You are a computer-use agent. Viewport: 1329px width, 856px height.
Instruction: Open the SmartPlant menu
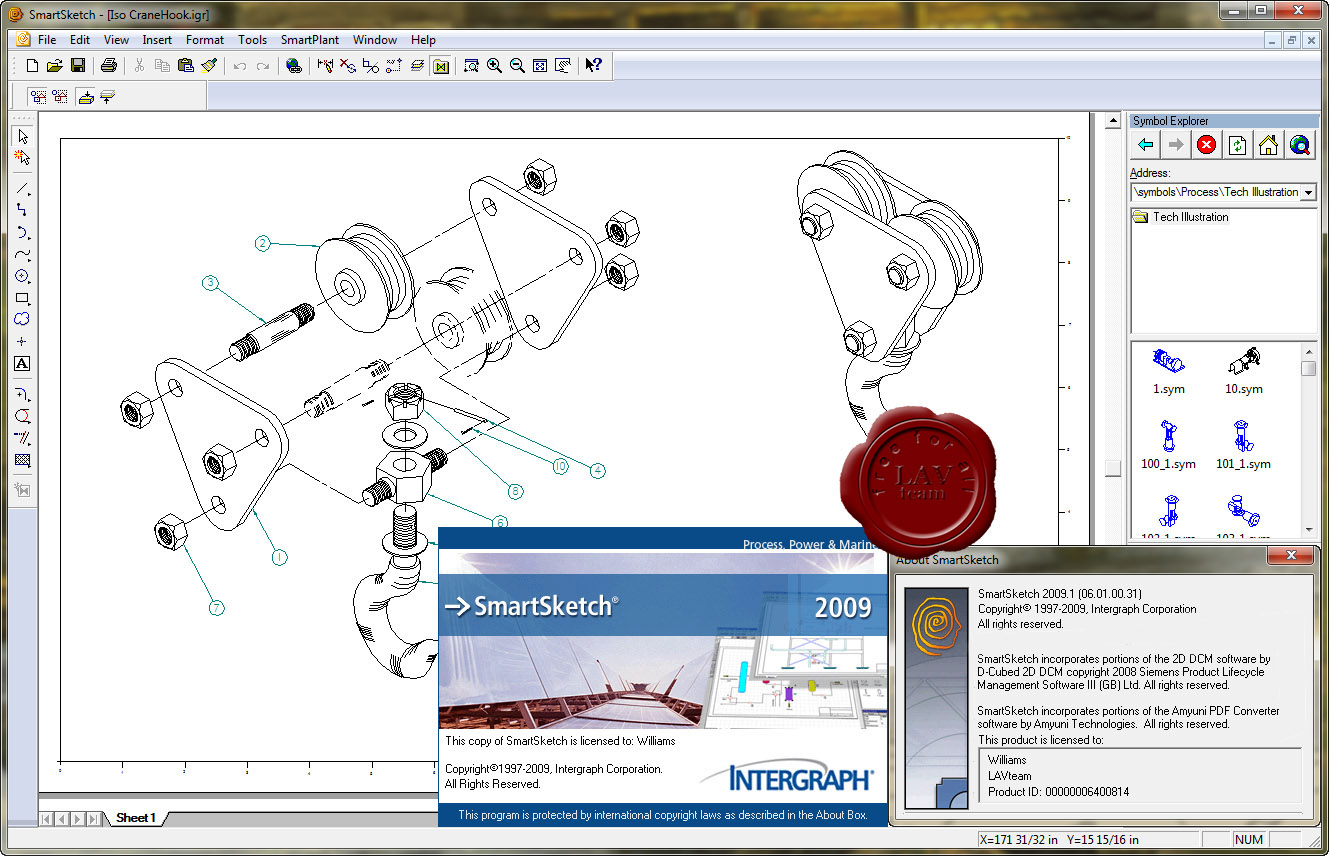310,40
